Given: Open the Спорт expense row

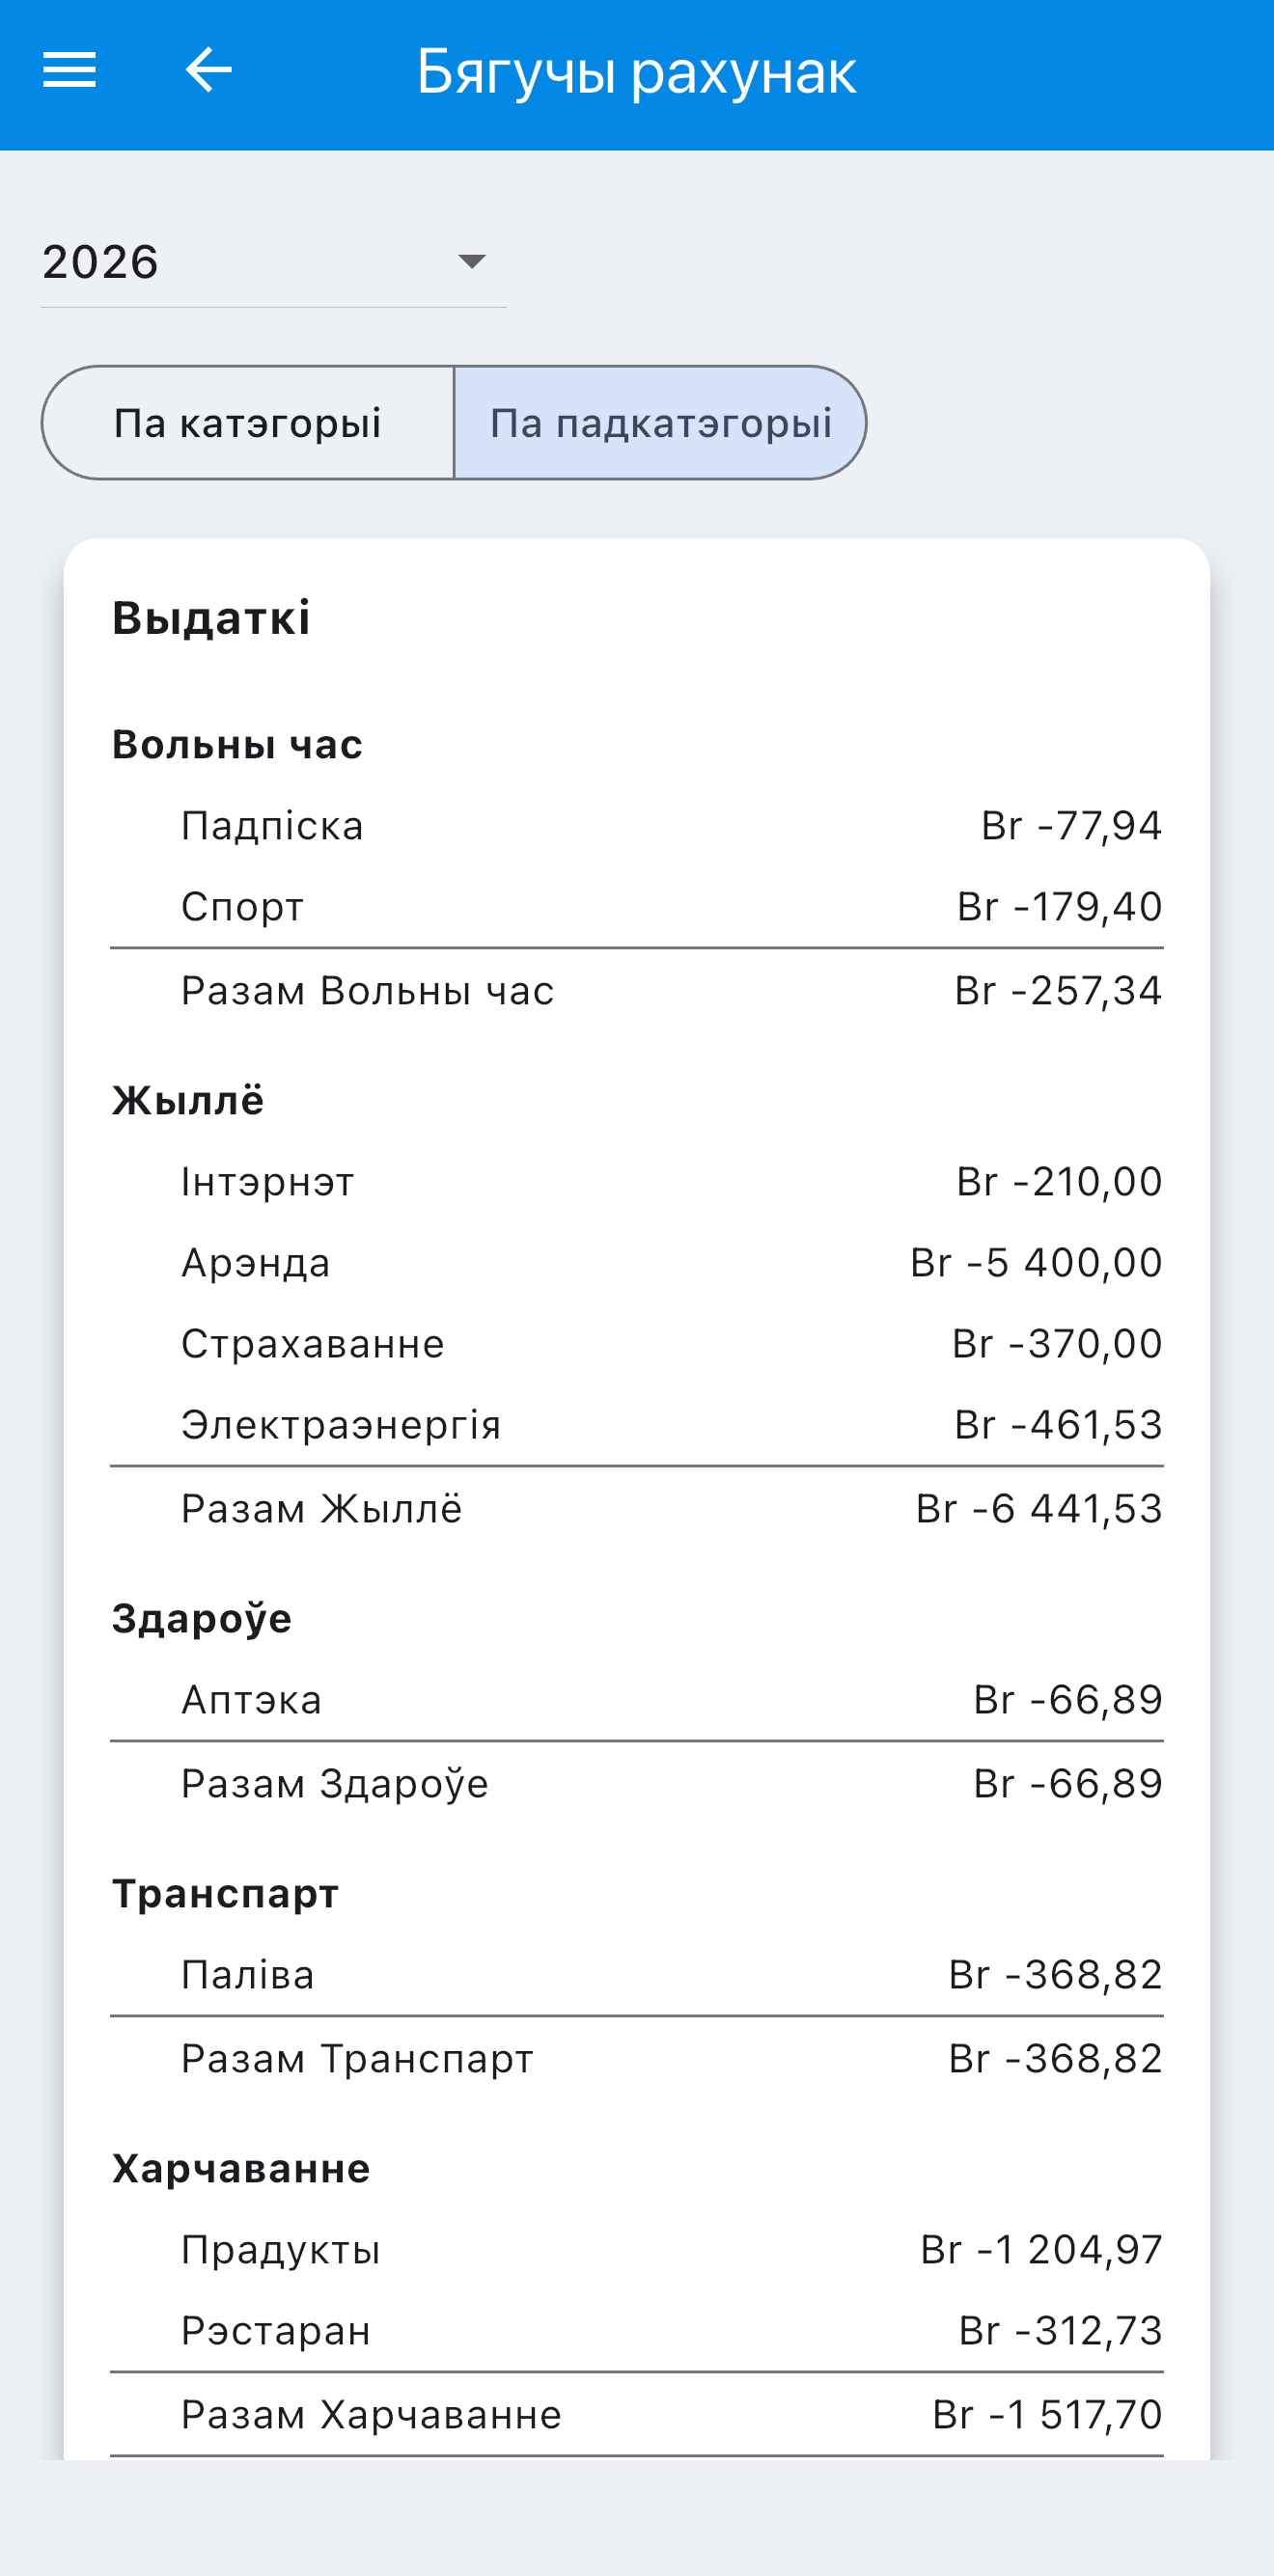Looking at the screenshot, I should [637, 907].
